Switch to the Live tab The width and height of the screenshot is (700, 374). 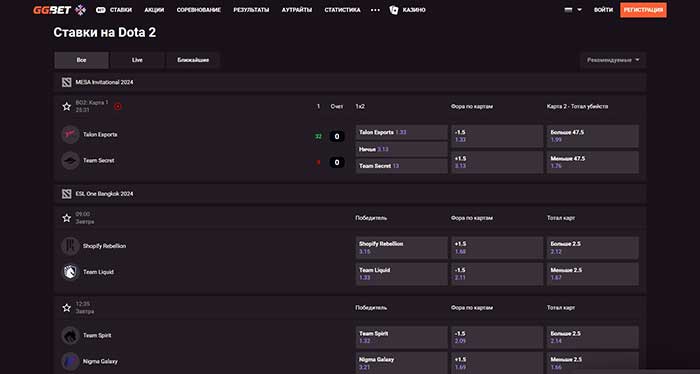click(x=137, y=60)
